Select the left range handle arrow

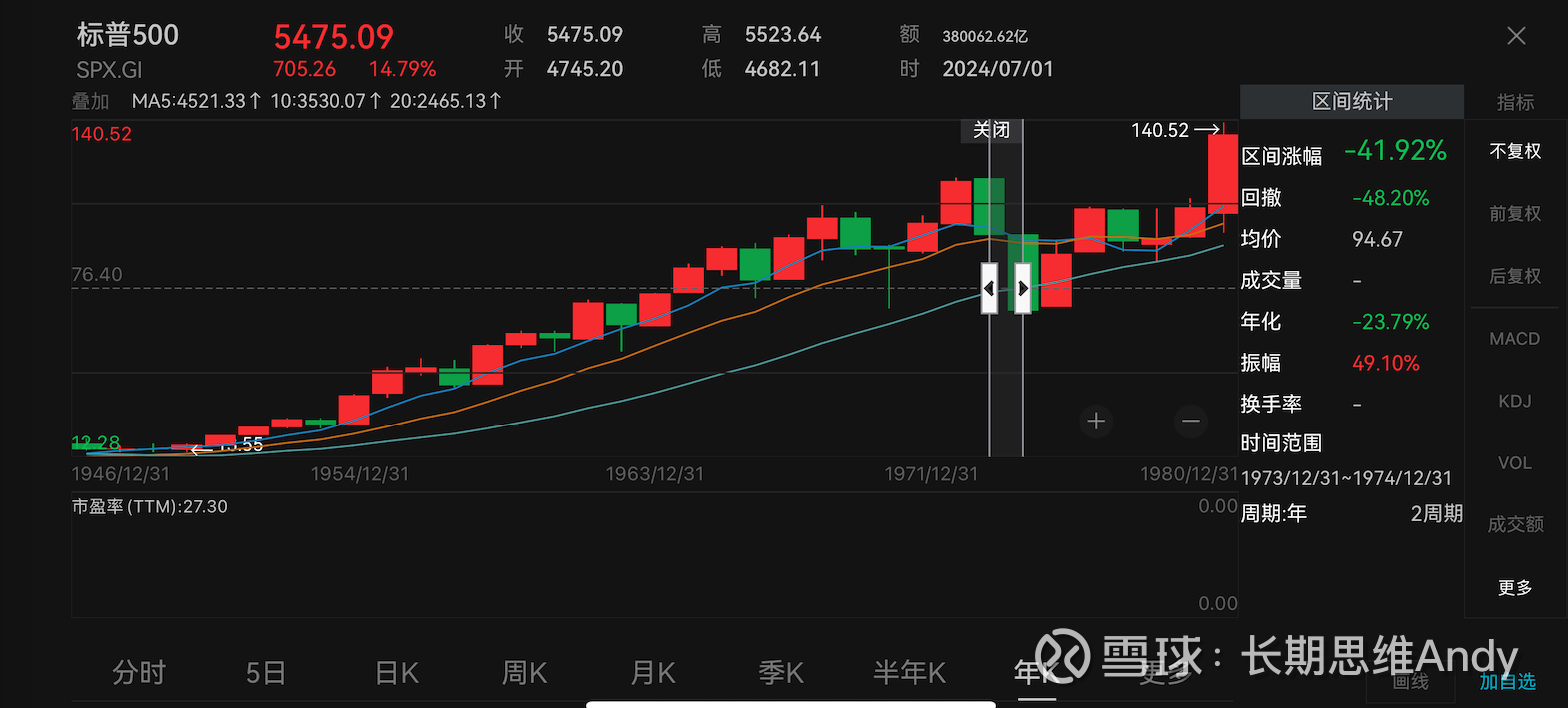pyautogui.click(x=989, y=288)
